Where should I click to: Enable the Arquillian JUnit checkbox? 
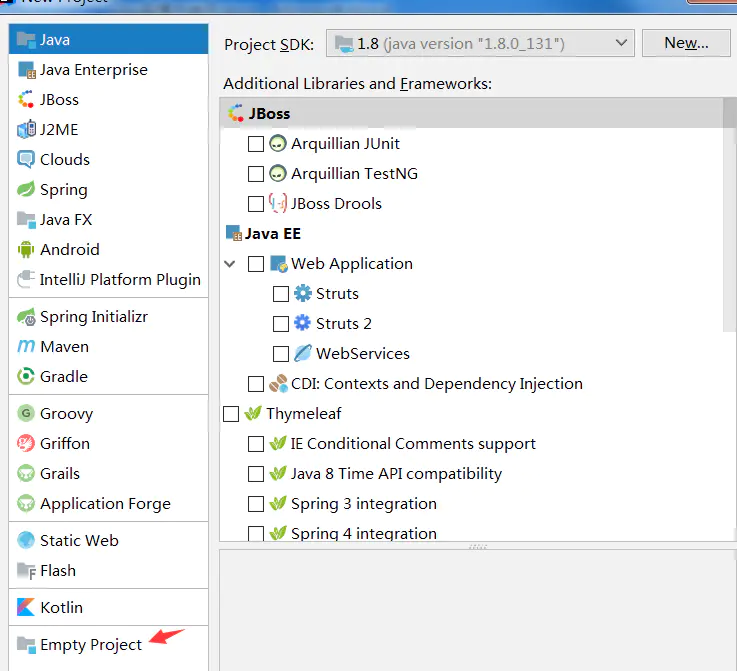(x=256, y=144)
